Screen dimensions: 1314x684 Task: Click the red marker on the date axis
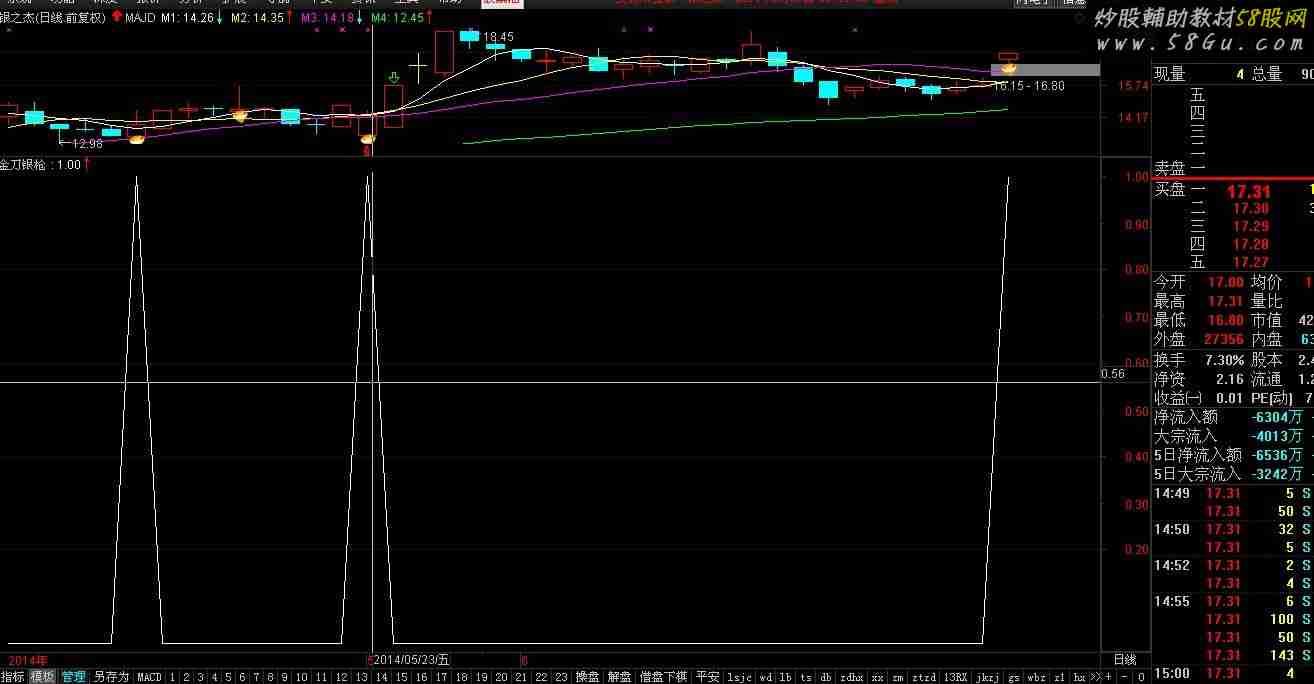[x=523, y=660]
